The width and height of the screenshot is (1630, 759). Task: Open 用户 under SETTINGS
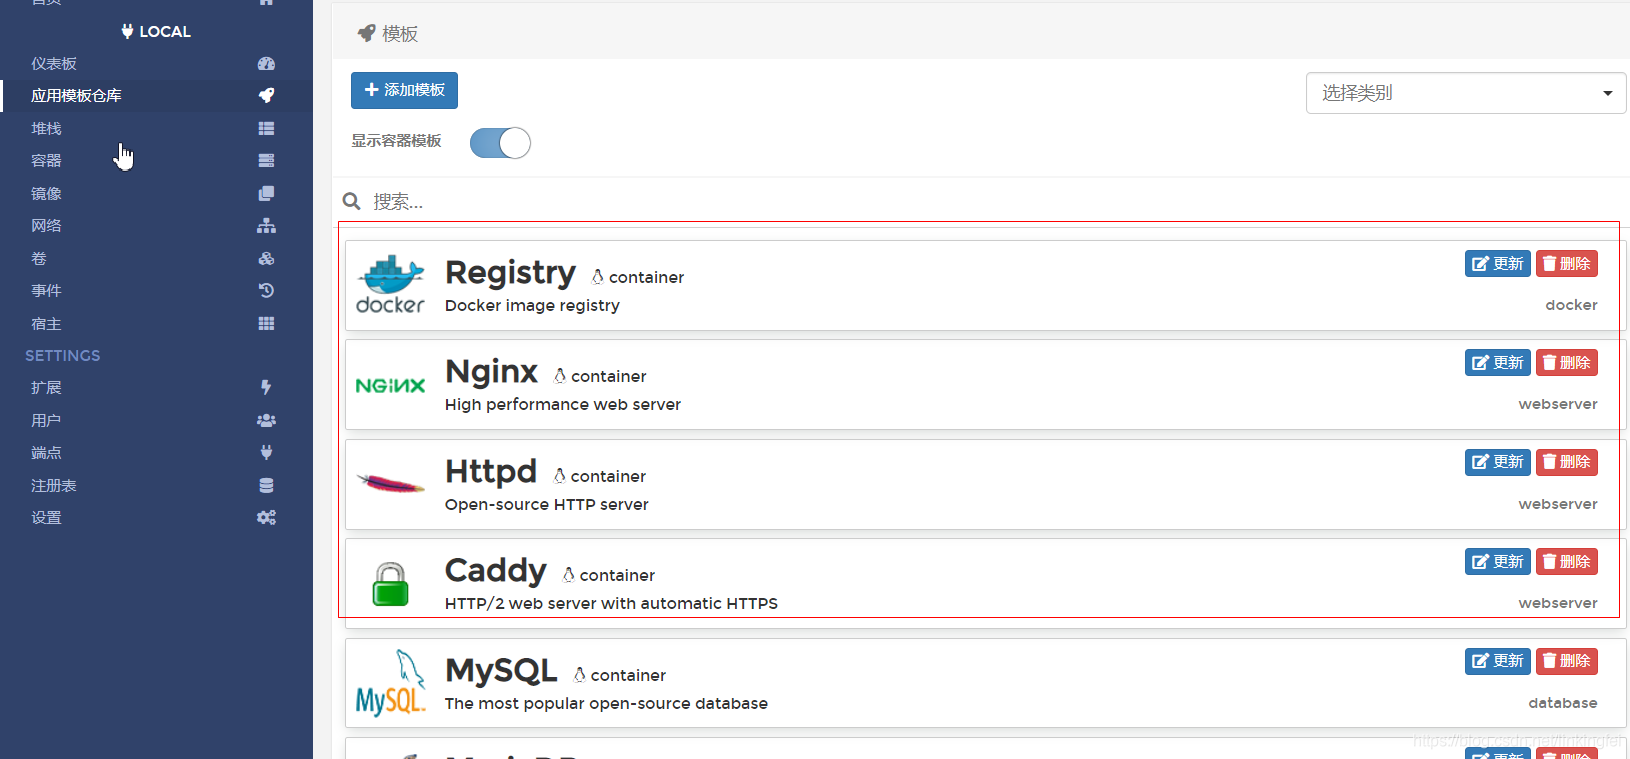tap(46, 420)
